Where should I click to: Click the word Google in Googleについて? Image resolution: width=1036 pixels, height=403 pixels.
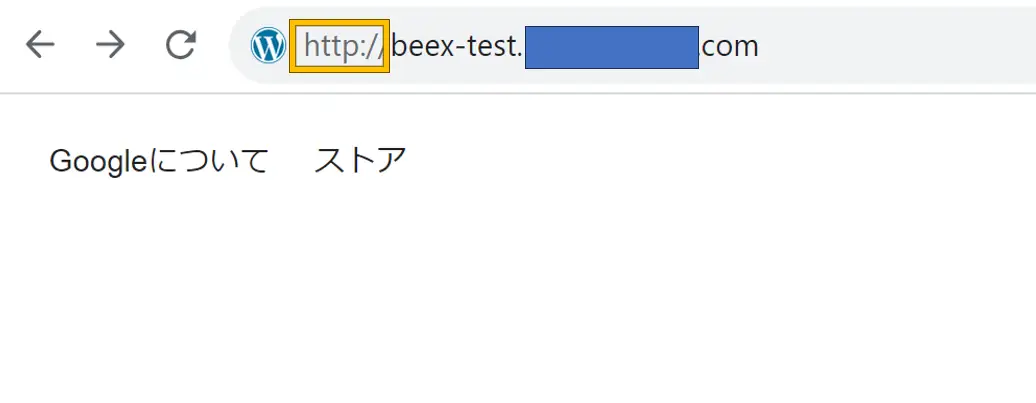(98, 161)
